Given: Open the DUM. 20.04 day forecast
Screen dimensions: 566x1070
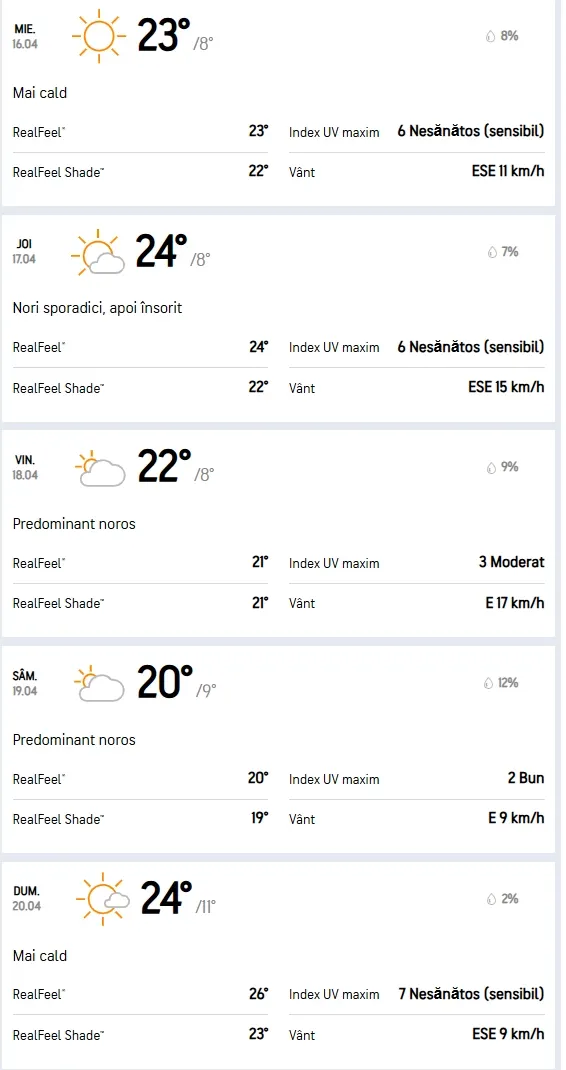Looking at the screenshot, I should 278,966.
